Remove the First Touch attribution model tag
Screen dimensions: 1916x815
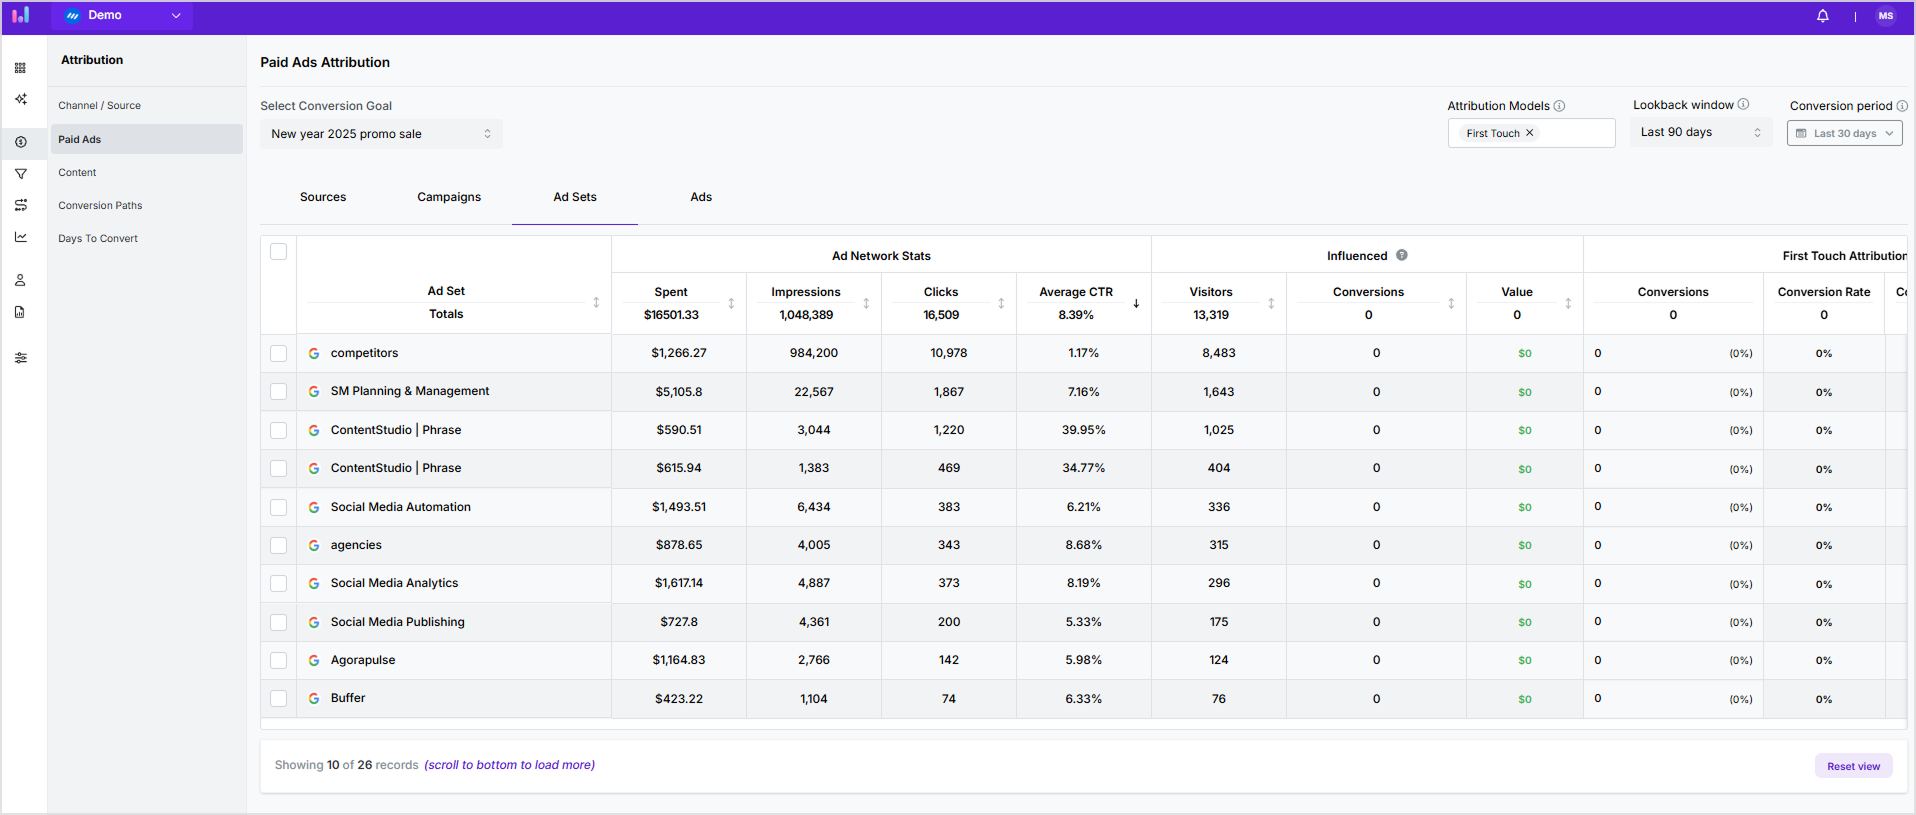tap(1529, 133)
